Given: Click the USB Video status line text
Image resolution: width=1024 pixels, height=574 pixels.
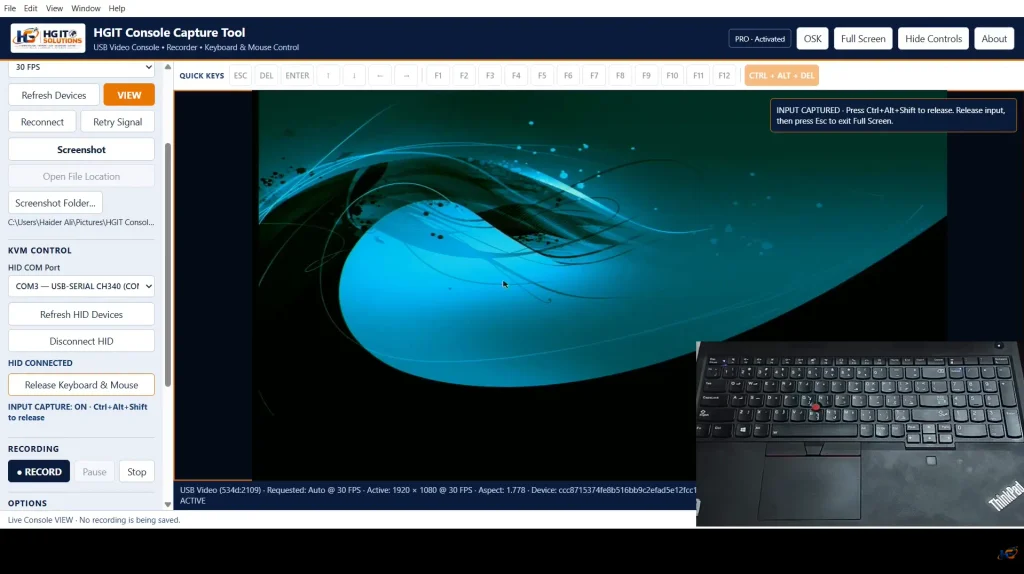Looking at the screenshot, I should (x=438, y=495).
